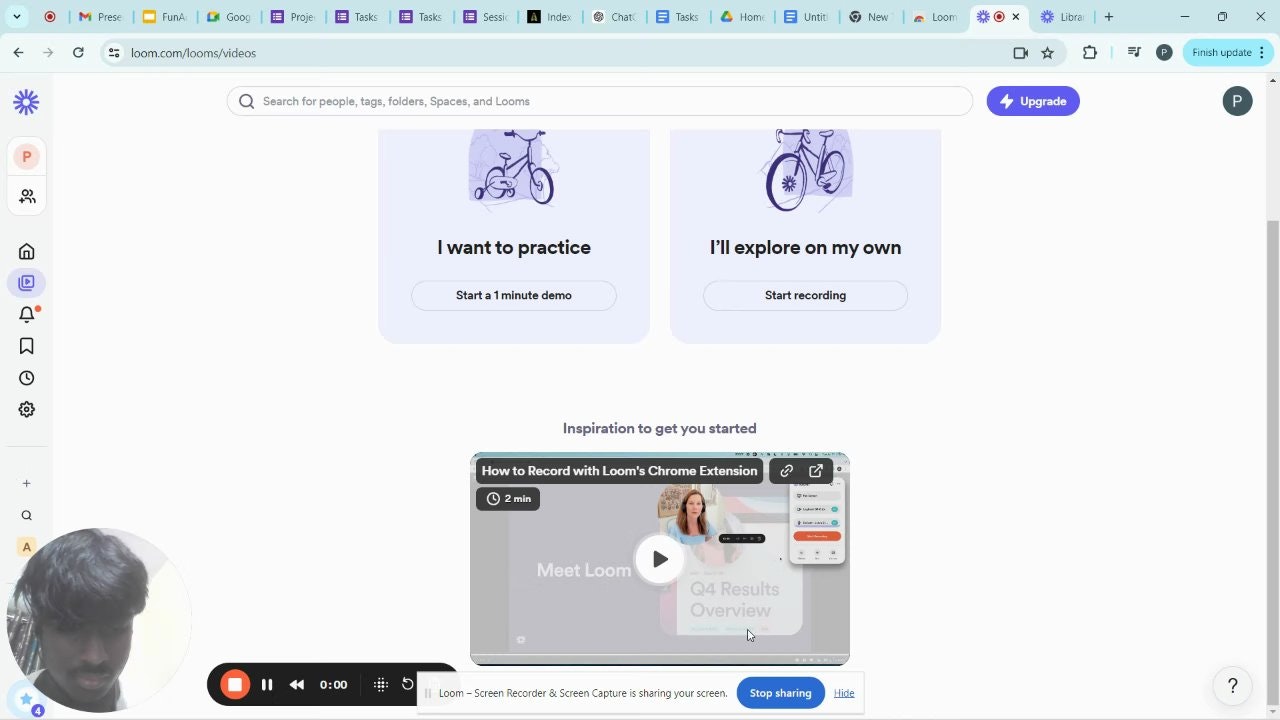This screenshot has width=1280, height=720.
Task: Switch to the 'Sessic' tab
Action: click(x=484, y=17)
